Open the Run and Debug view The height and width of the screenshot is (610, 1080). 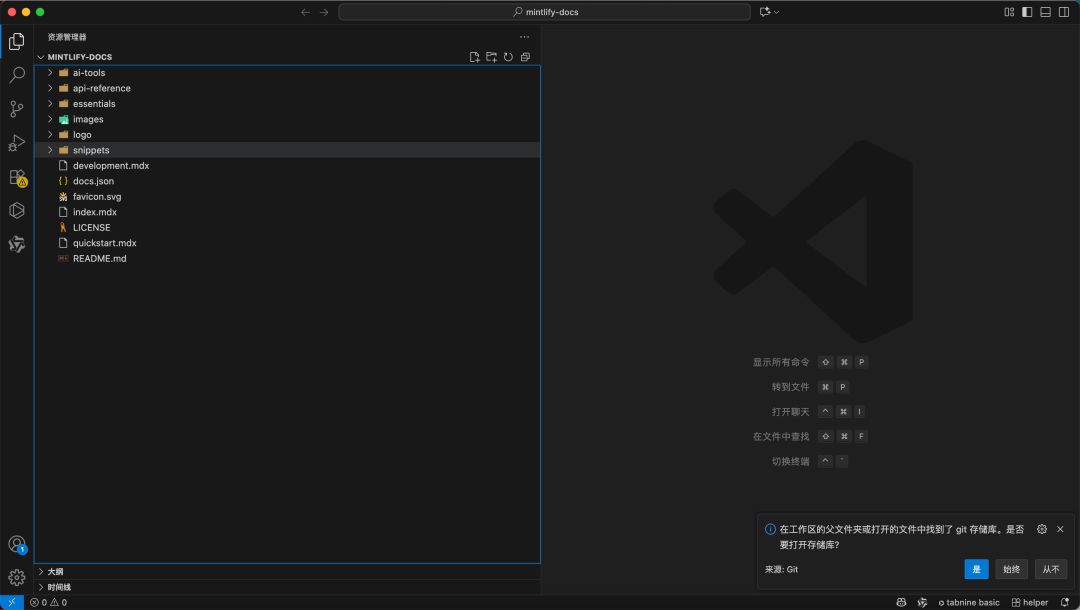[x=17, y=143]
